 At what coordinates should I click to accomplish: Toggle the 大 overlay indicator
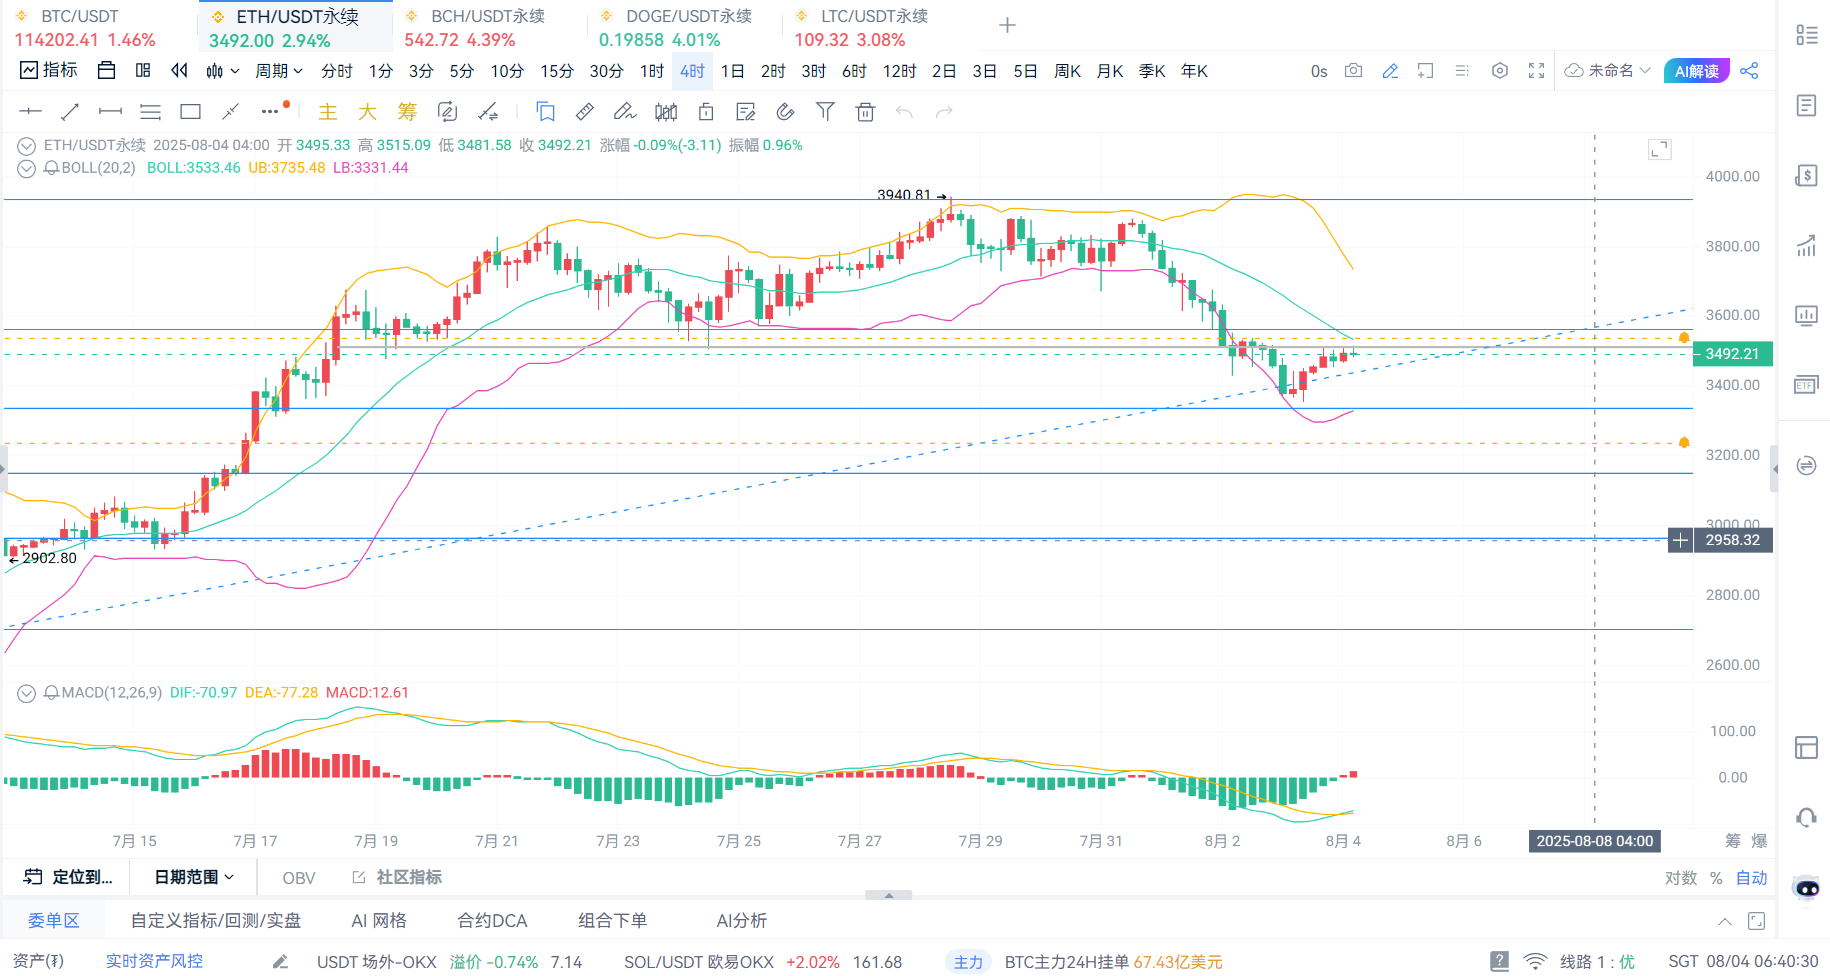coord(367,112)
